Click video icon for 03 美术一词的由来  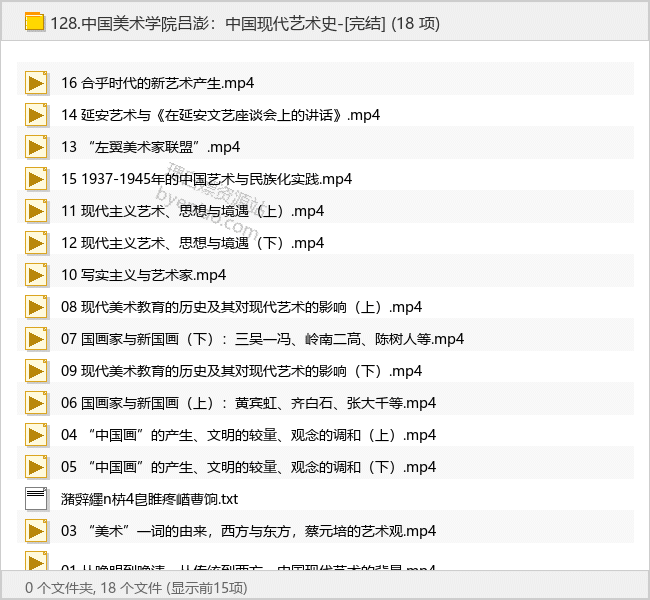click(x=37, y=531)
